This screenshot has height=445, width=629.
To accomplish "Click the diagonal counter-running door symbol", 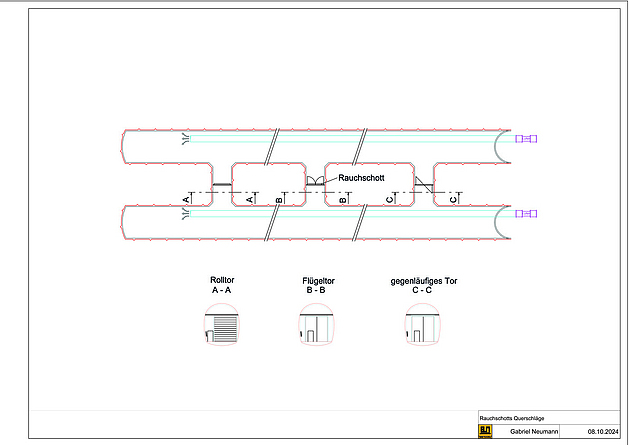I will pyautogui.click(x=424, y=185).
